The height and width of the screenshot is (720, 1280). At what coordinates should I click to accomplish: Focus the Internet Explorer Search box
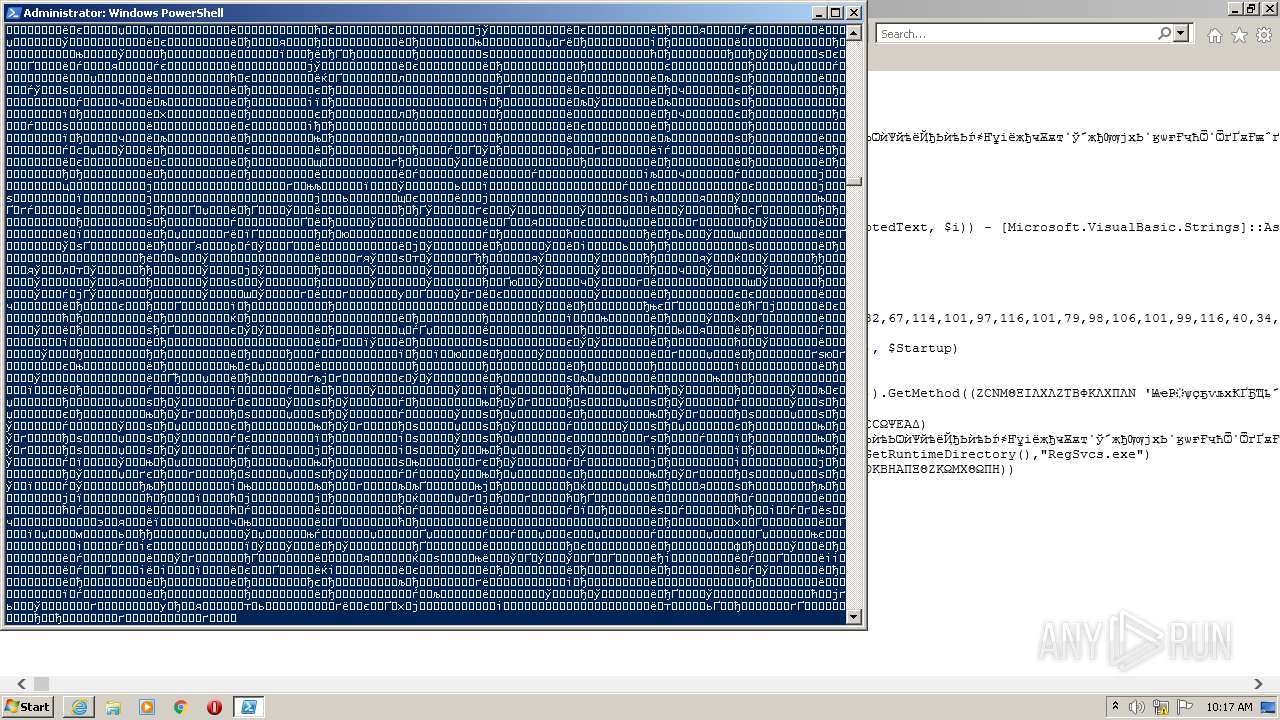pyautogui.click(x=1015, y=34)
